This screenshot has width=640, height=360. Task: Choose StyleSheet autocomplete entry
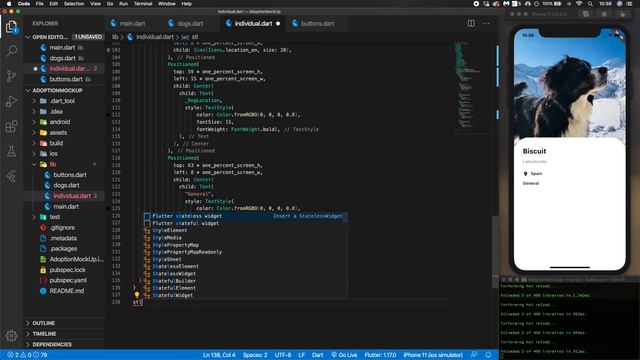coord(245,259)
